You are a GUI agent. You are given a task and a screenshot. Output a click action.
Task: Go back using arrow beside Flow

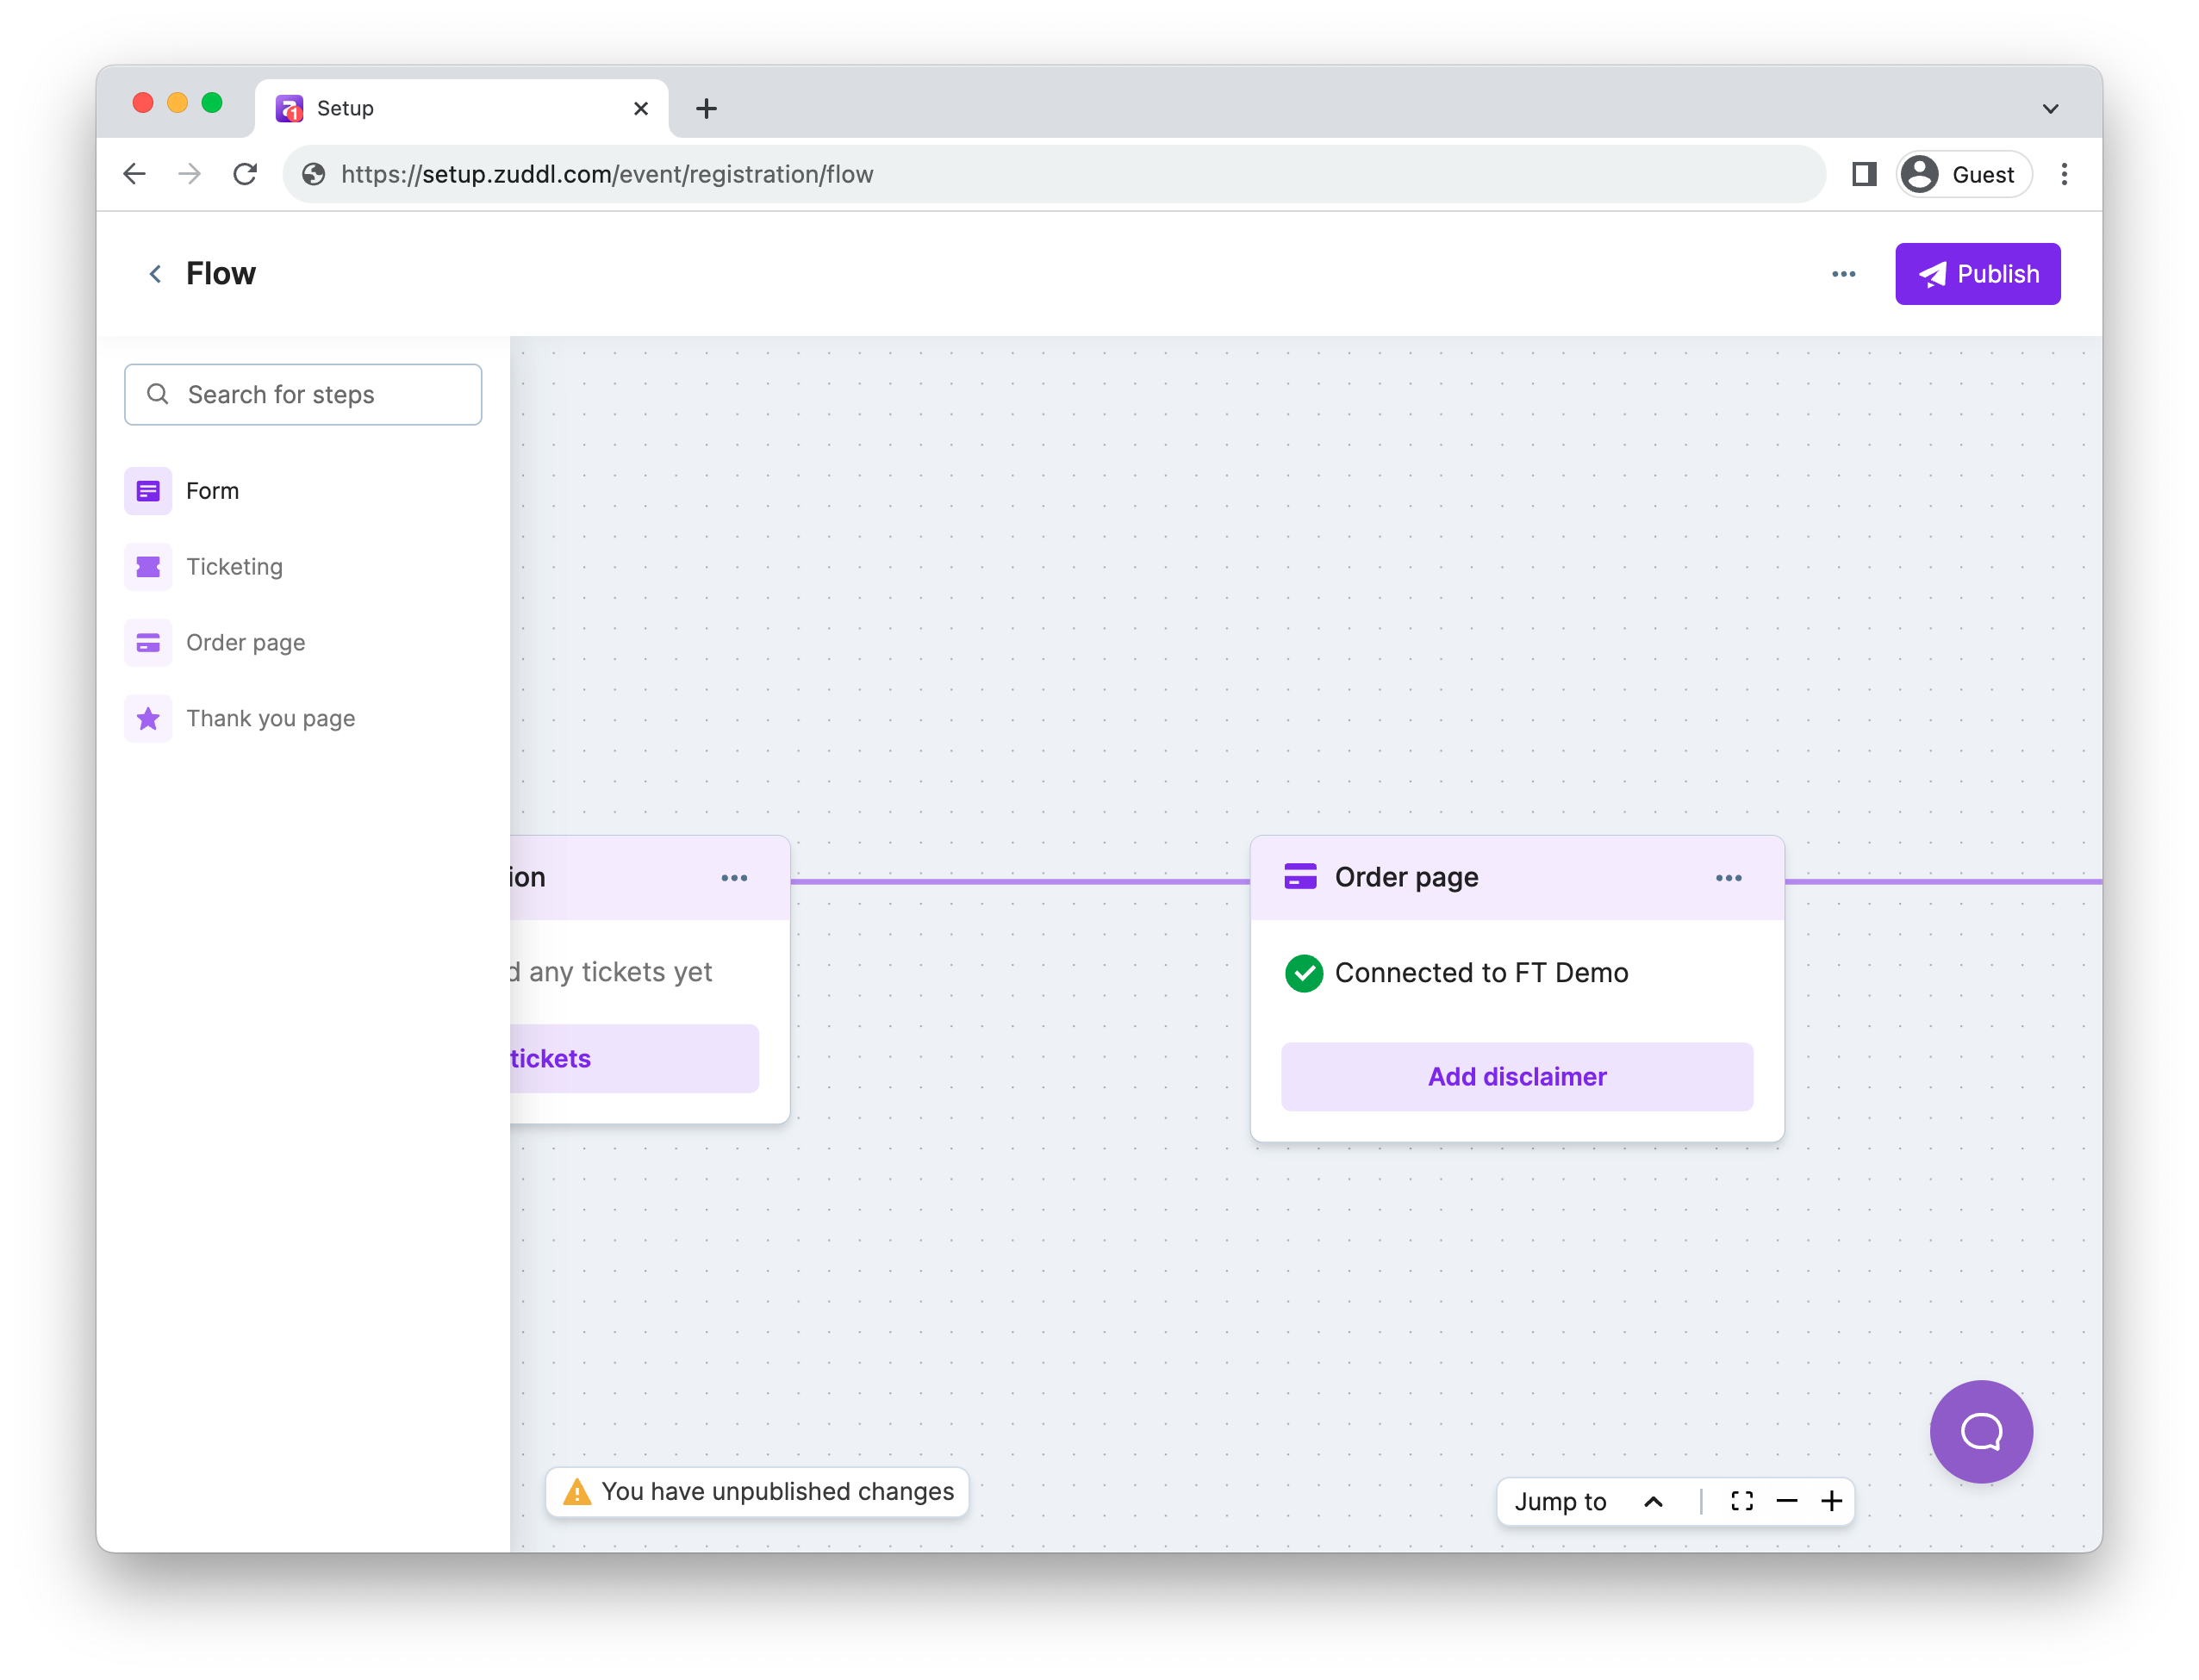pos(155,274)
